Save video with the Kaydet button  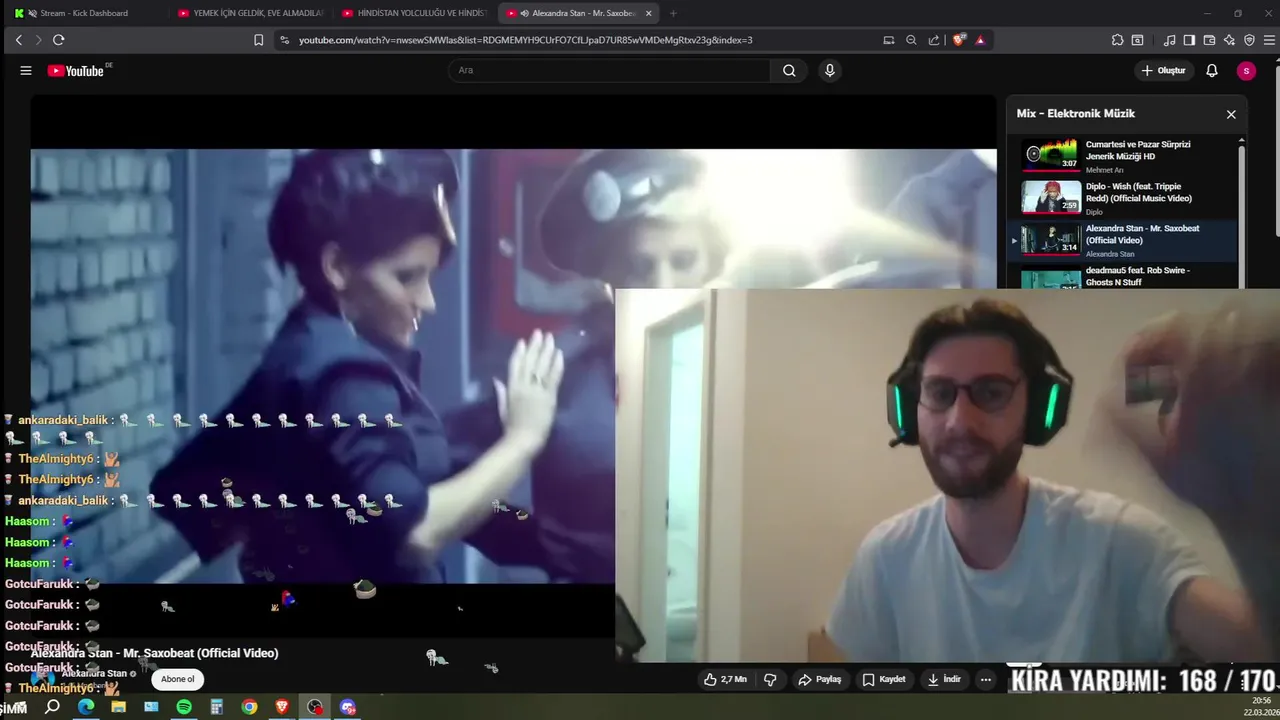click(884, 679)
